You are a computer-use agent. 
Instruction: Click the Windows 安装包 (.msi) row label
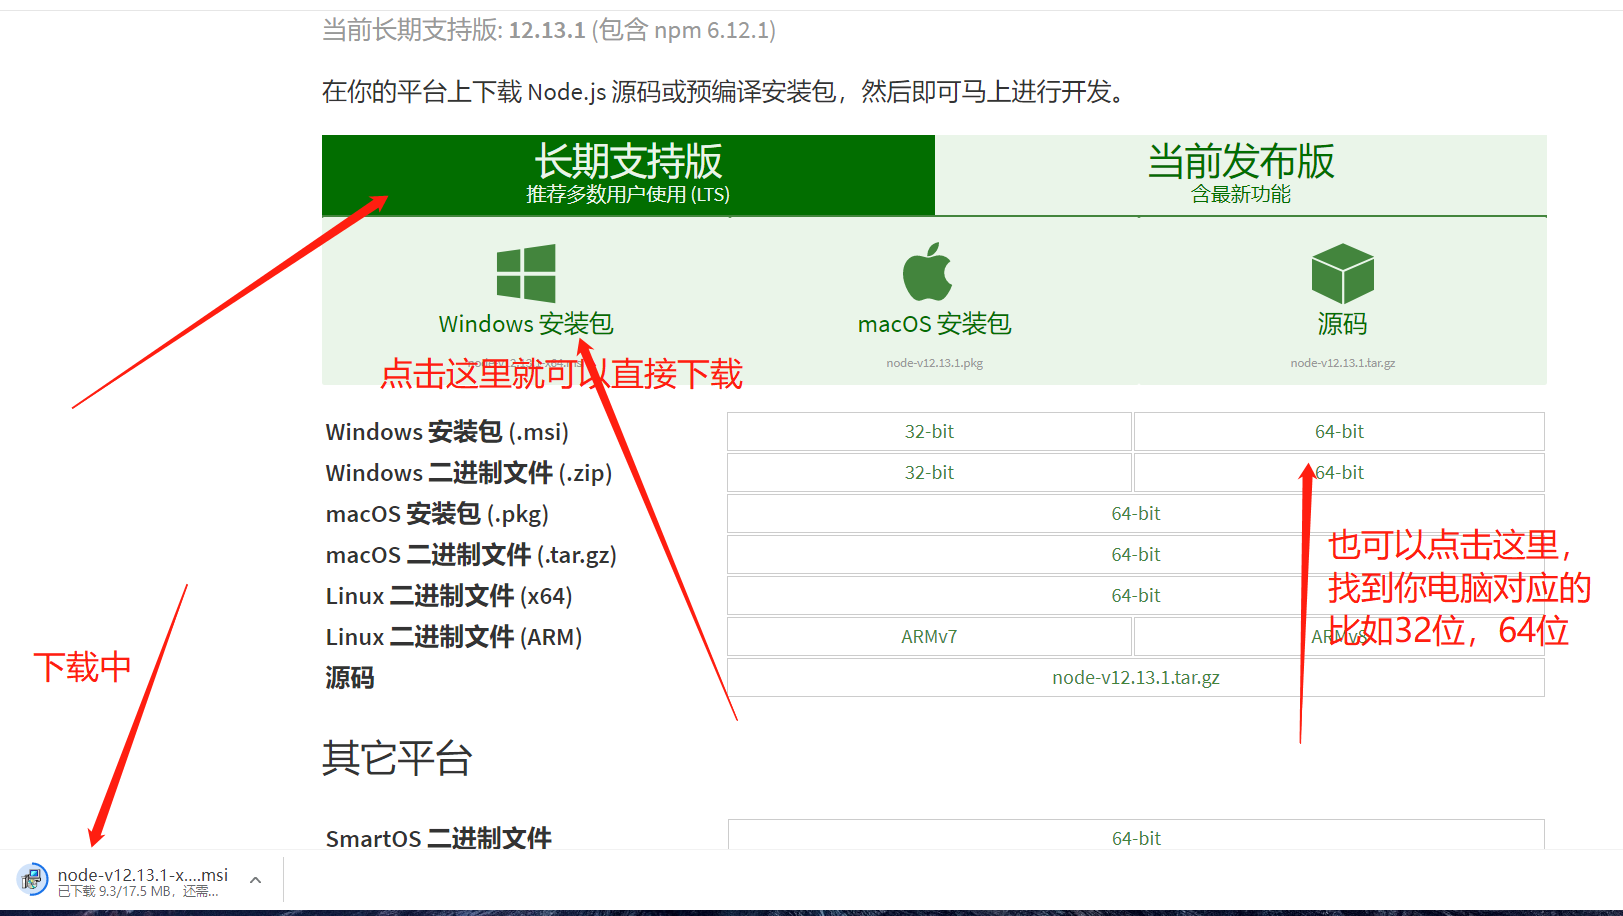coord(447,432)
